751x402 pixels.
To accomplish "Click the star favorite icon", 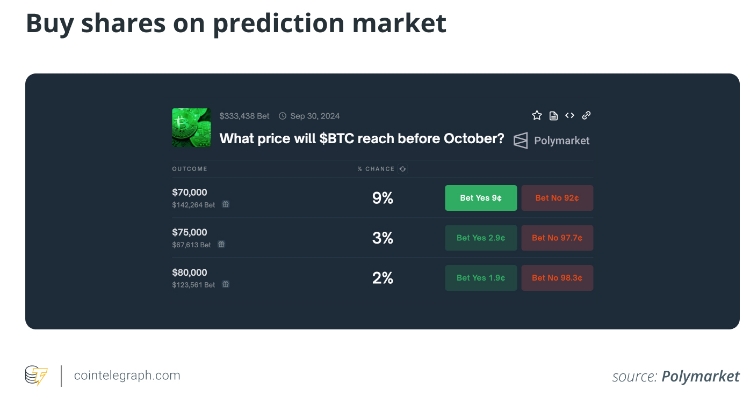I will pyautogui.click(x=537, y=115).
